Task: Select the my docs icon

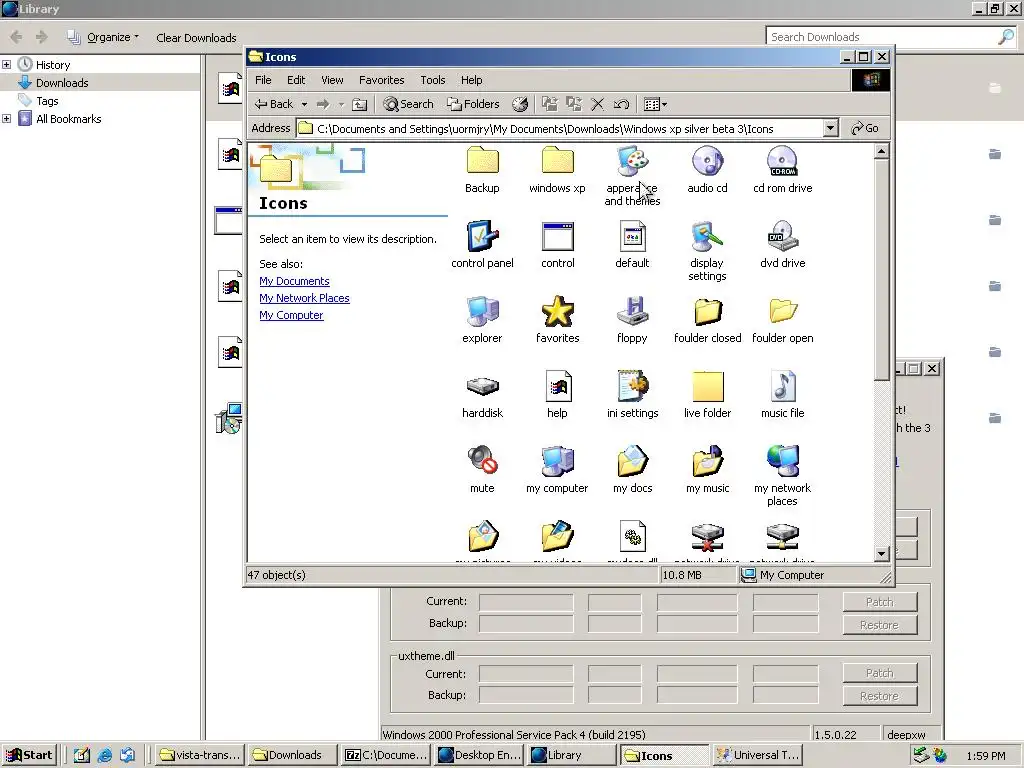Action: 632,462
